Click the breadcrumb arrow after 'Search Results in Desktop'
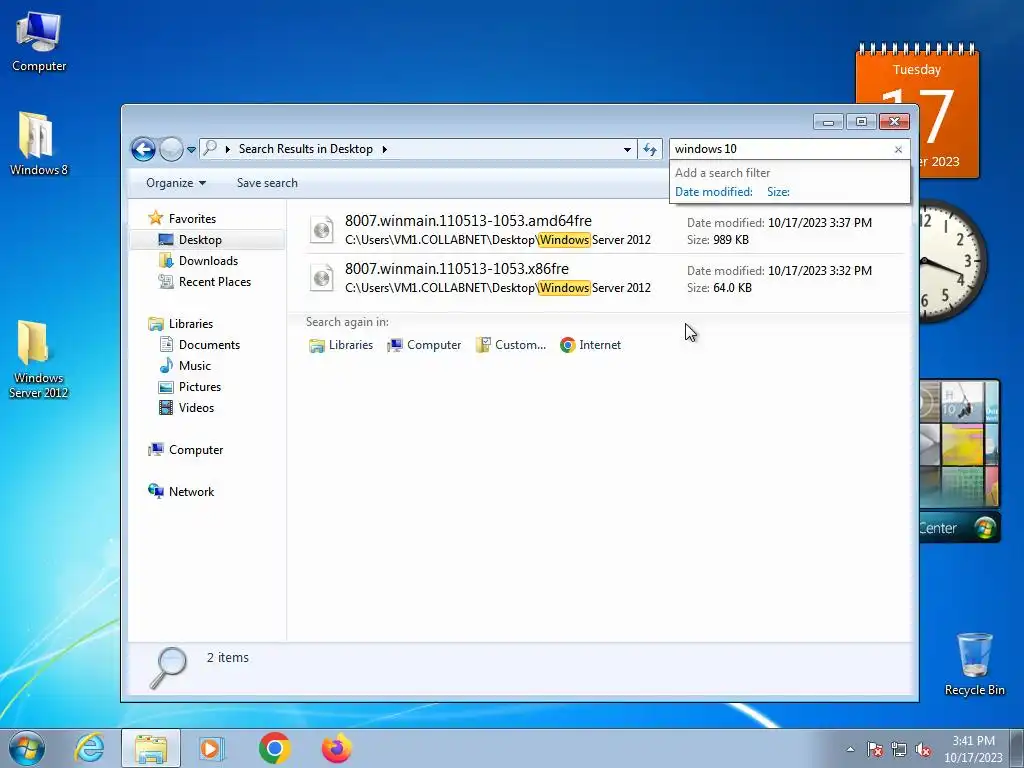Screen dimensions: 1024x768 (x=385, y=150)
